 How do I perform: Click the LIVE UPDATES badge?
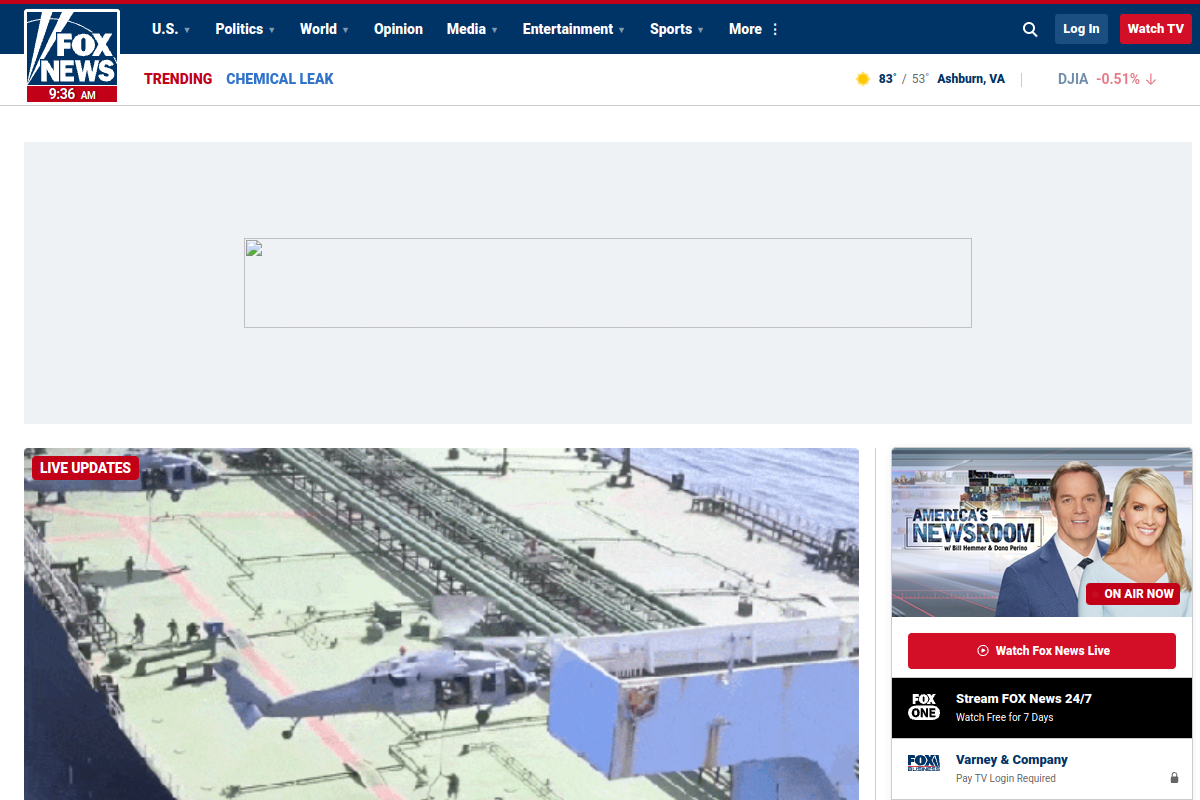[x=85, y=467]
